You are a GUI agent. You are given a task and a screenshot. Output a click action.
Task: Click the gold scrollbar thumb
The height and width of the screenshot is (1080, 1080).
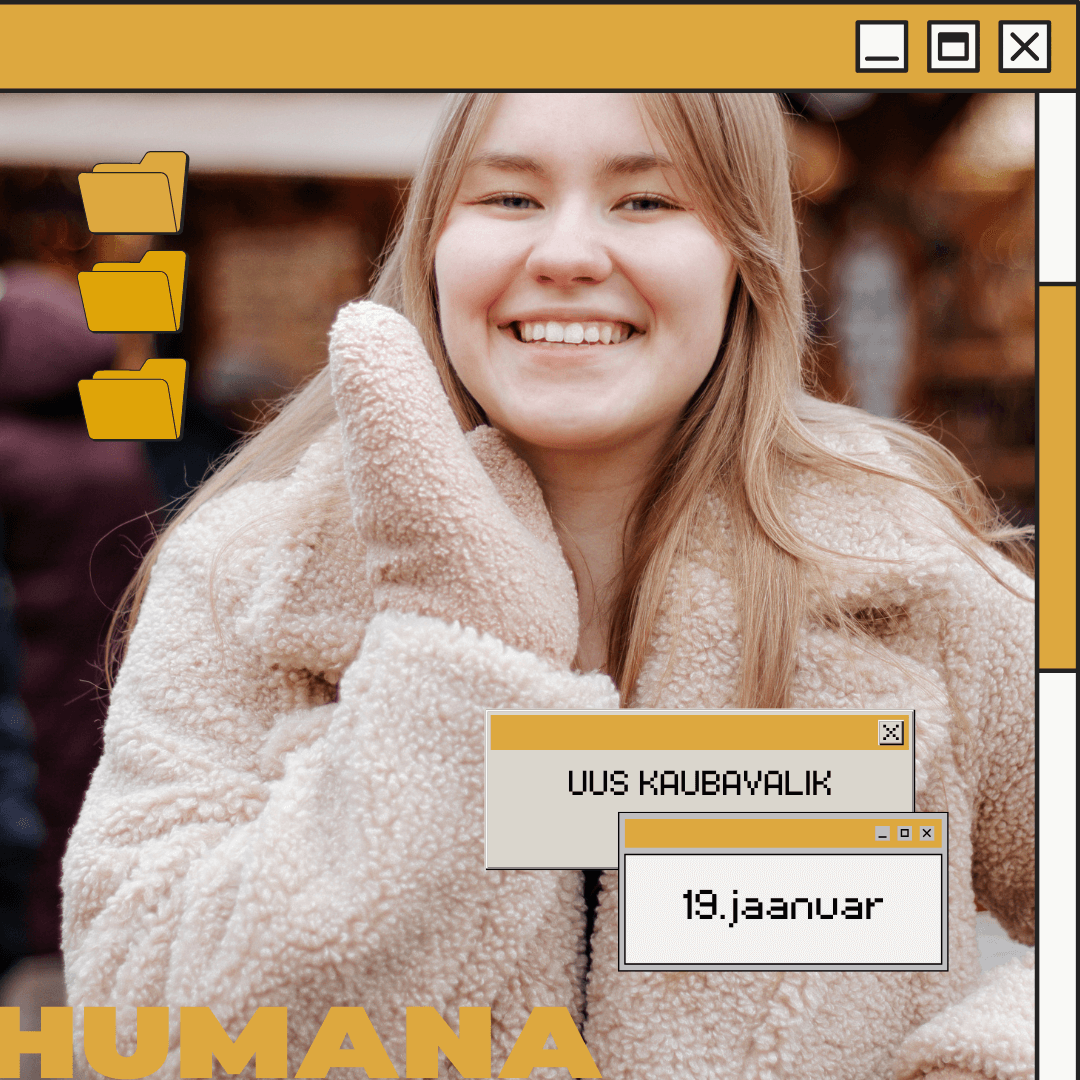click(x=1057, y=477)
